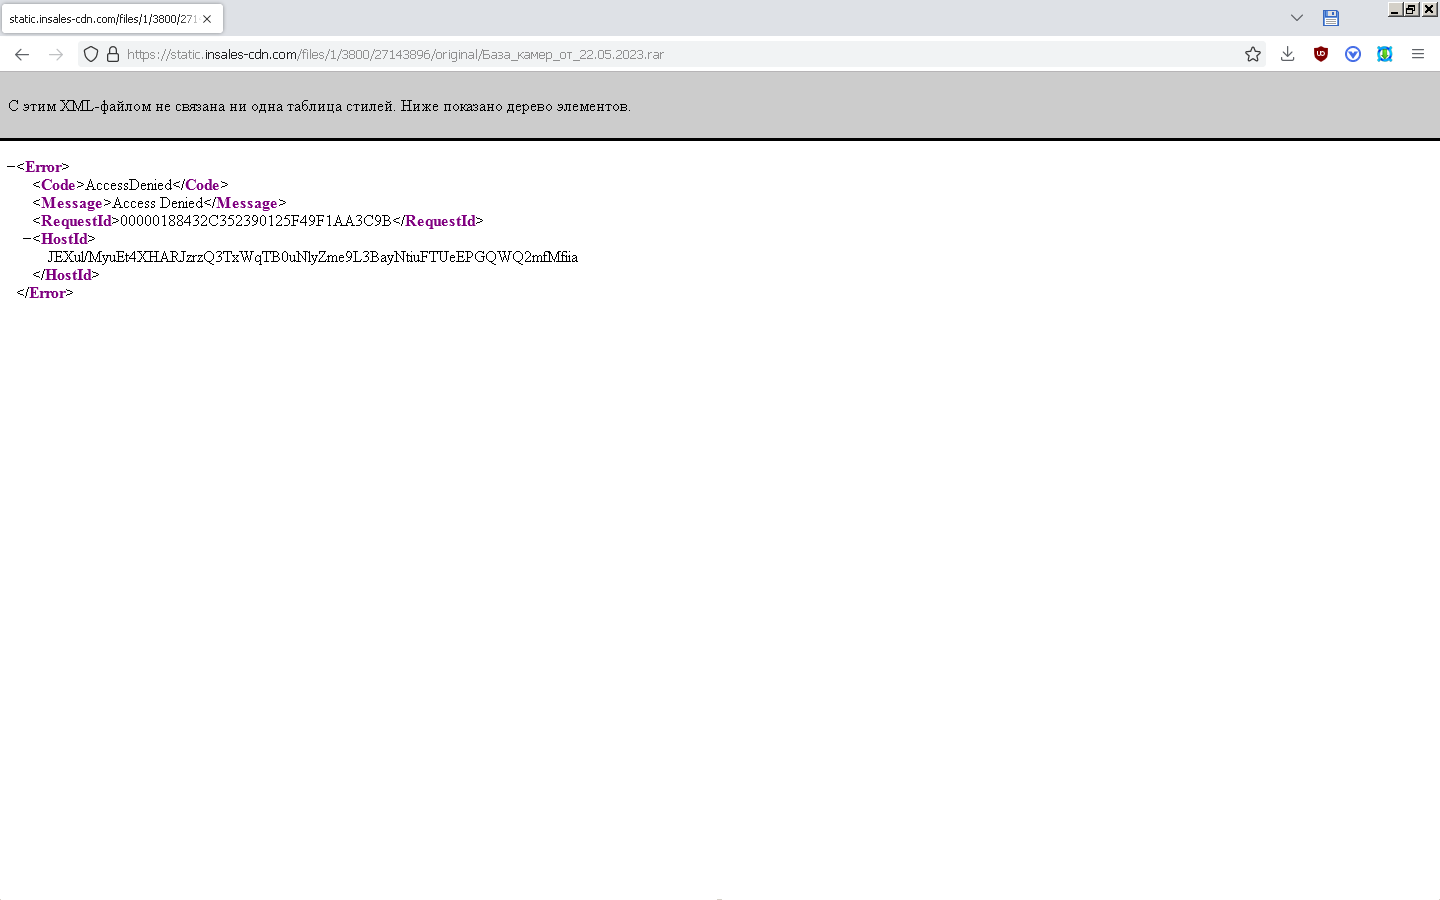Go back to the previous page
The height and width of the screenshot is (900, 1440).
point(22,54)
